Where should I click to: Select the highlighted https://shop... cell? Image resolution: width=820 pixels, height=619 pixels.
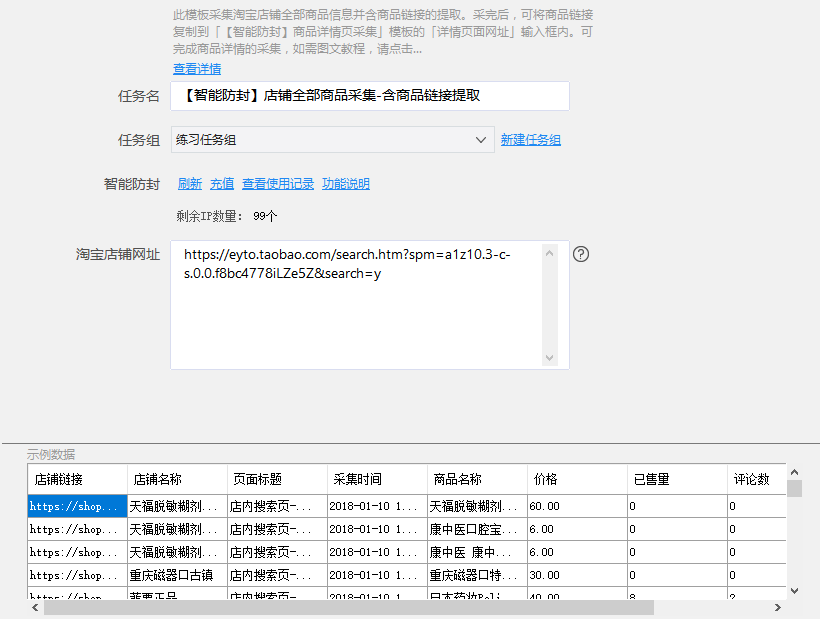point(77,506)
